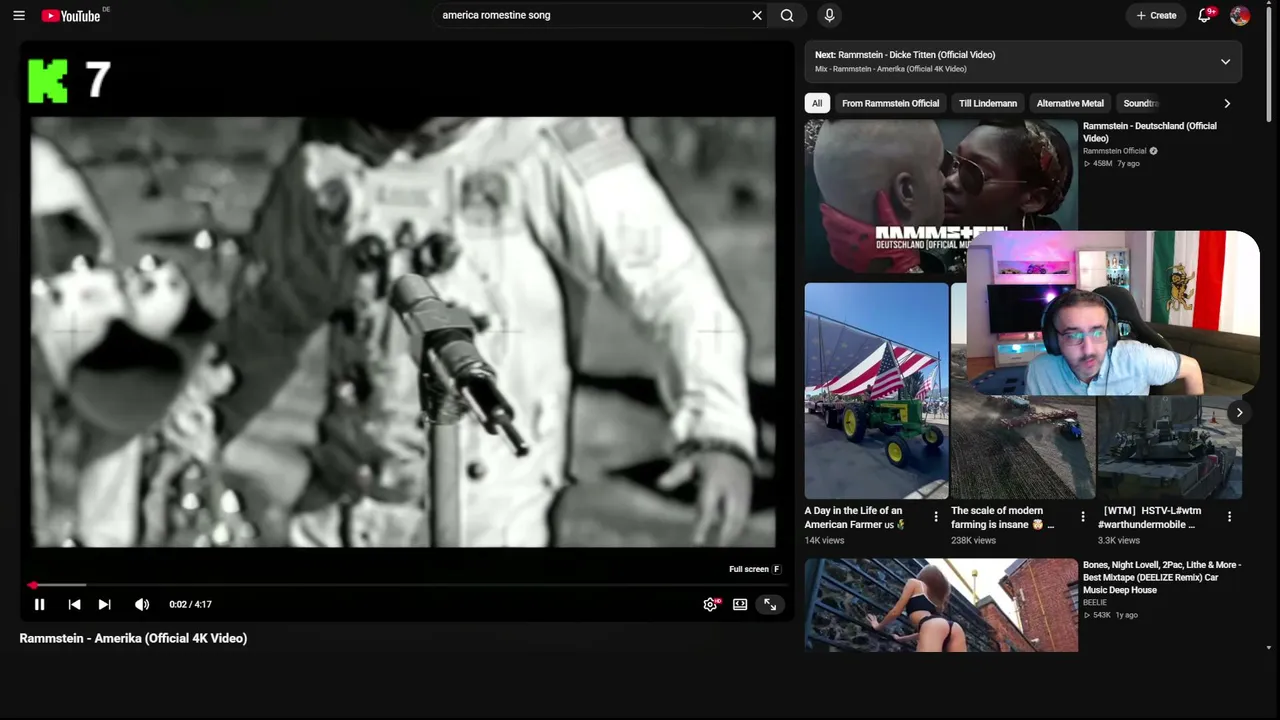Select the 'All' filter chip

coord(817,103)
